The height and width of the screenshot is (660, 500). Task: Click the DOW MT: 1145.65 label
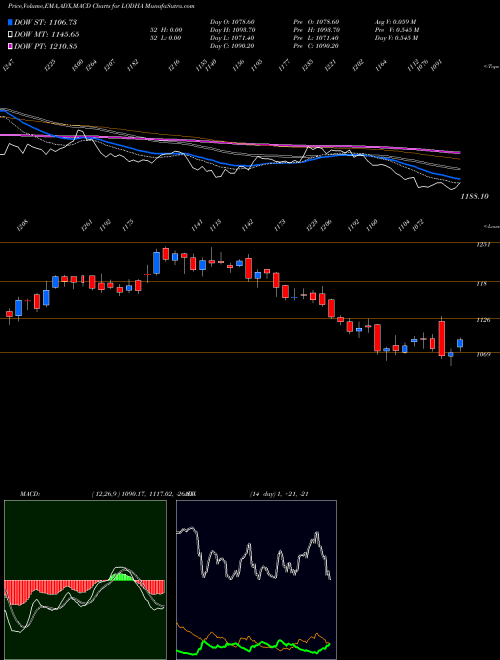point(47,35)
